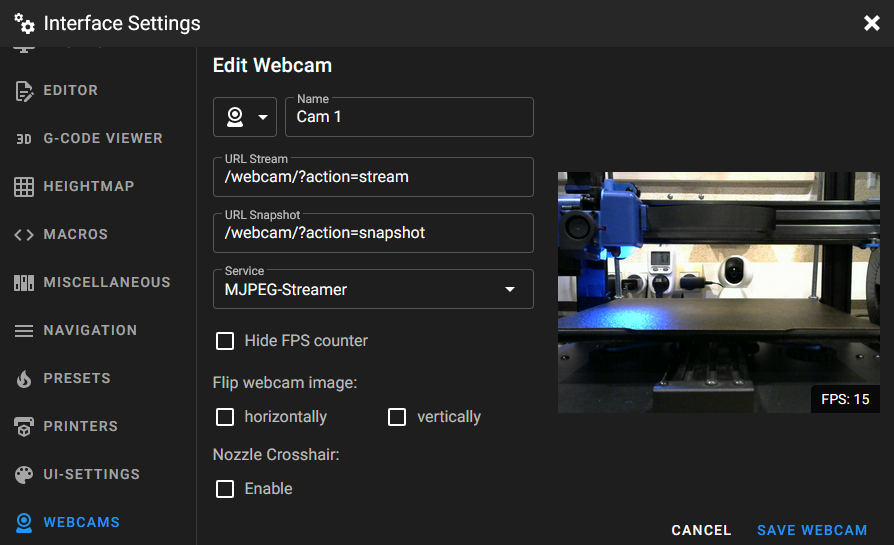The width and height of the screenshot is (894, 545).
Task: Cancel editing the webcam
Action: click(x=701, y=530)
